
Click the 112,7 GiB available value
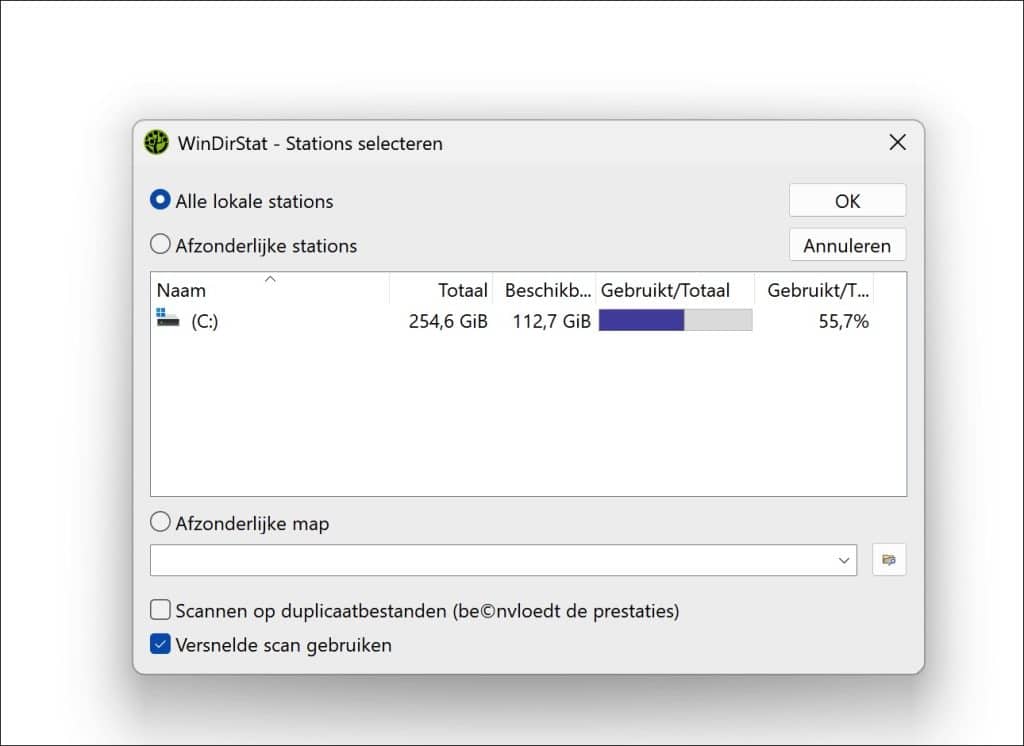[551, 321]
